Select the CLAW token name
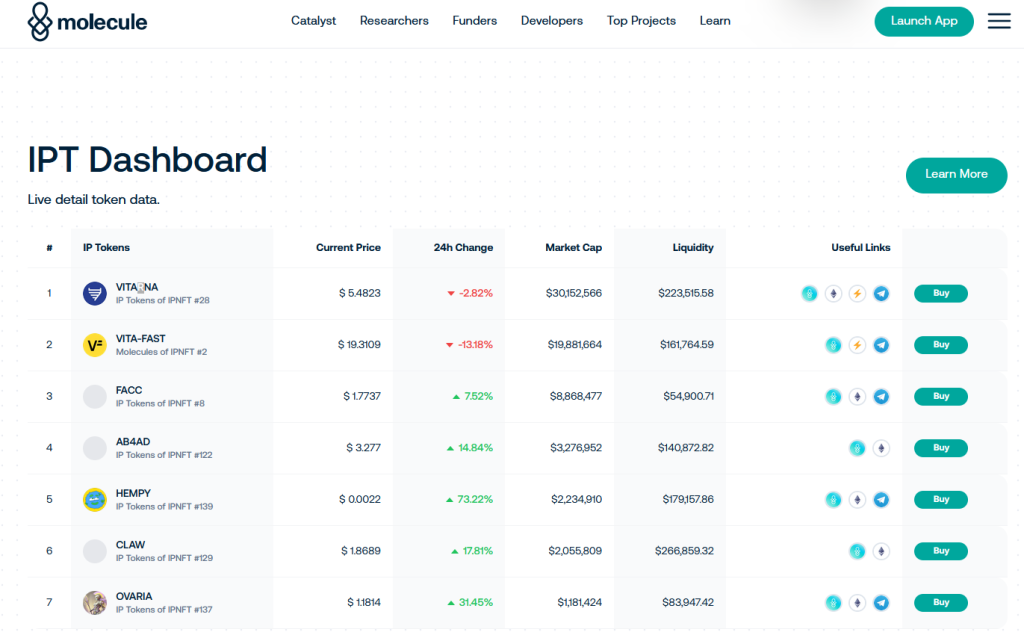Image resolution: width=1024 pixels, height=638 pixels. coord(131,545)
